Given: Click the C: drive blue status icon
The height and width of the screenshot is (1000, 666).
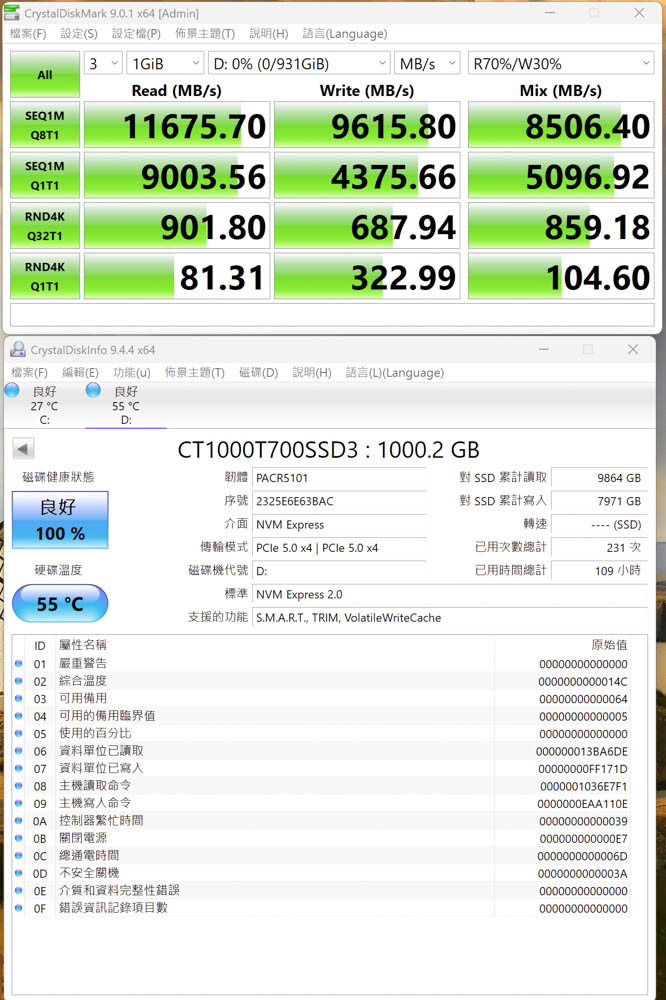Looking at the screenshot, I should tap(12, 391).
